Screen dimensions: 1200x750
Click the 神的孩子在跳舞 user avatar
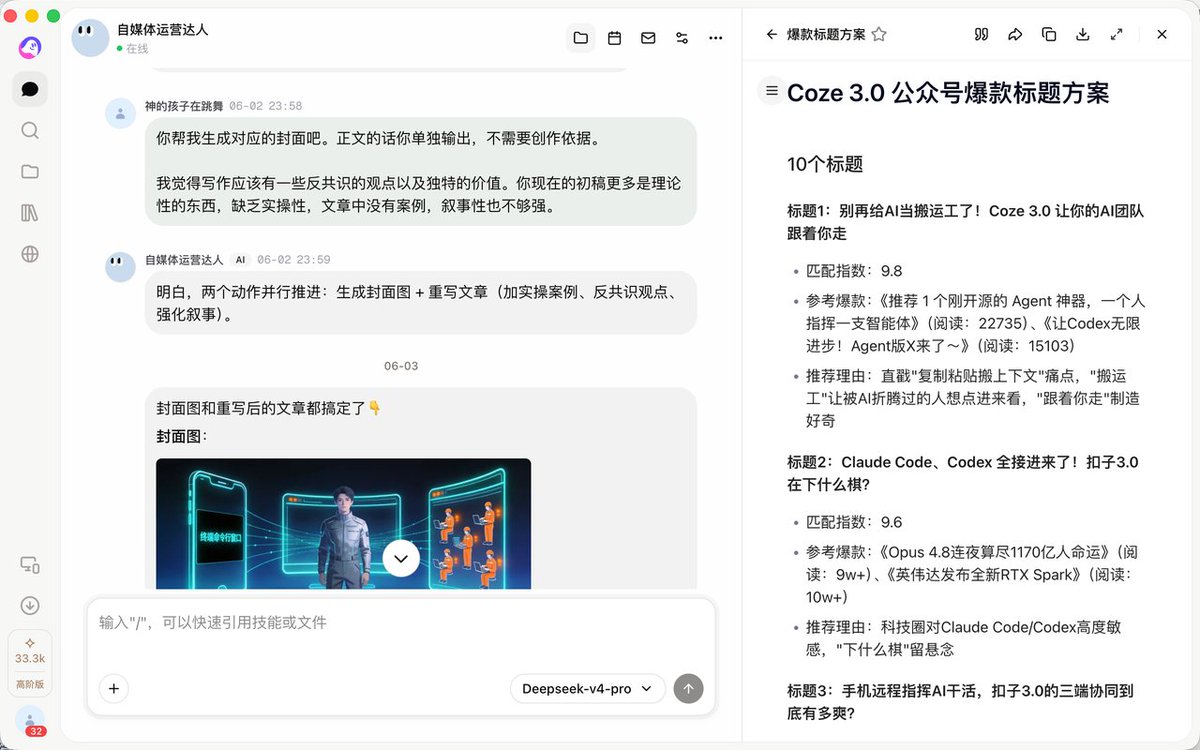point(120,114)
